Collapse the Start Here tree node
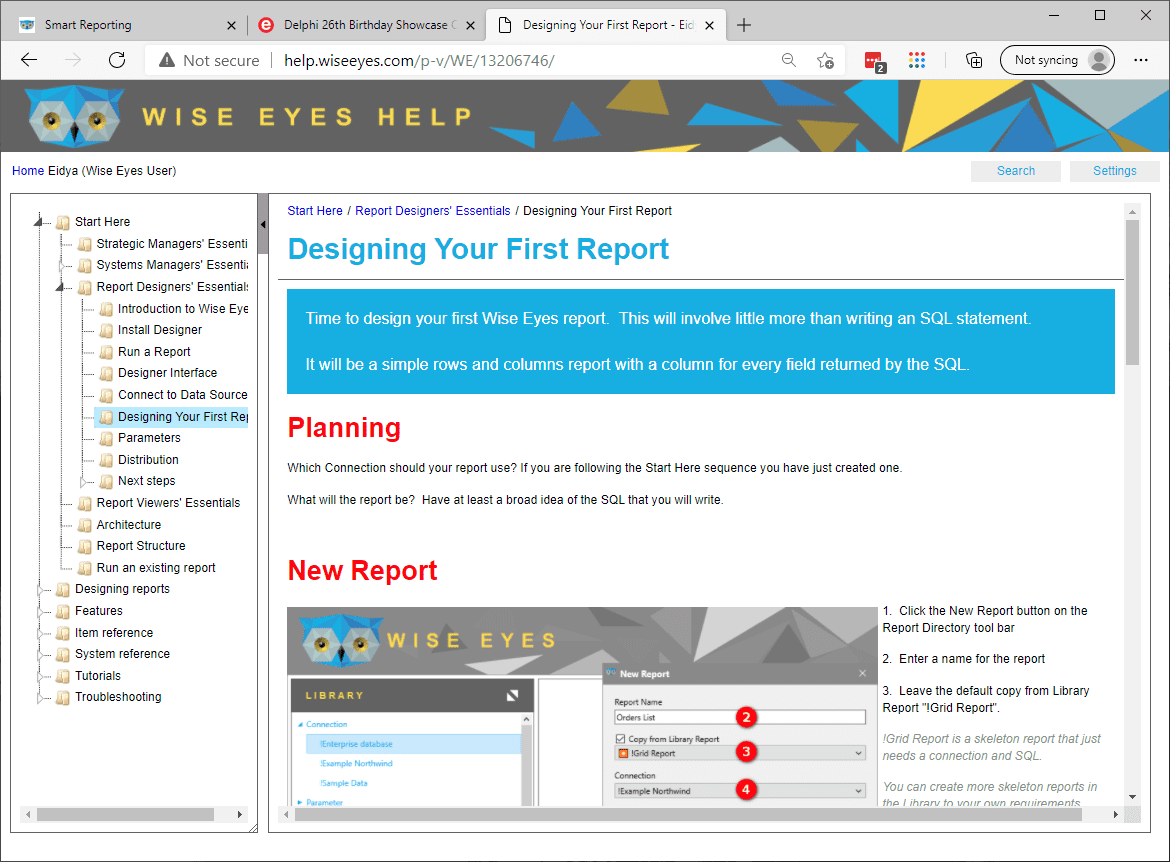This screenshot has height=862, width=1170. 39,222
